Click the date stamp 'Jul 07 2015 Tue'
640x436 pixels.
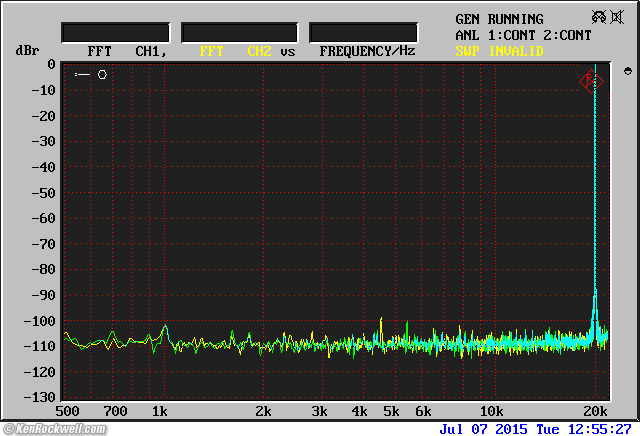click(499, 429)
